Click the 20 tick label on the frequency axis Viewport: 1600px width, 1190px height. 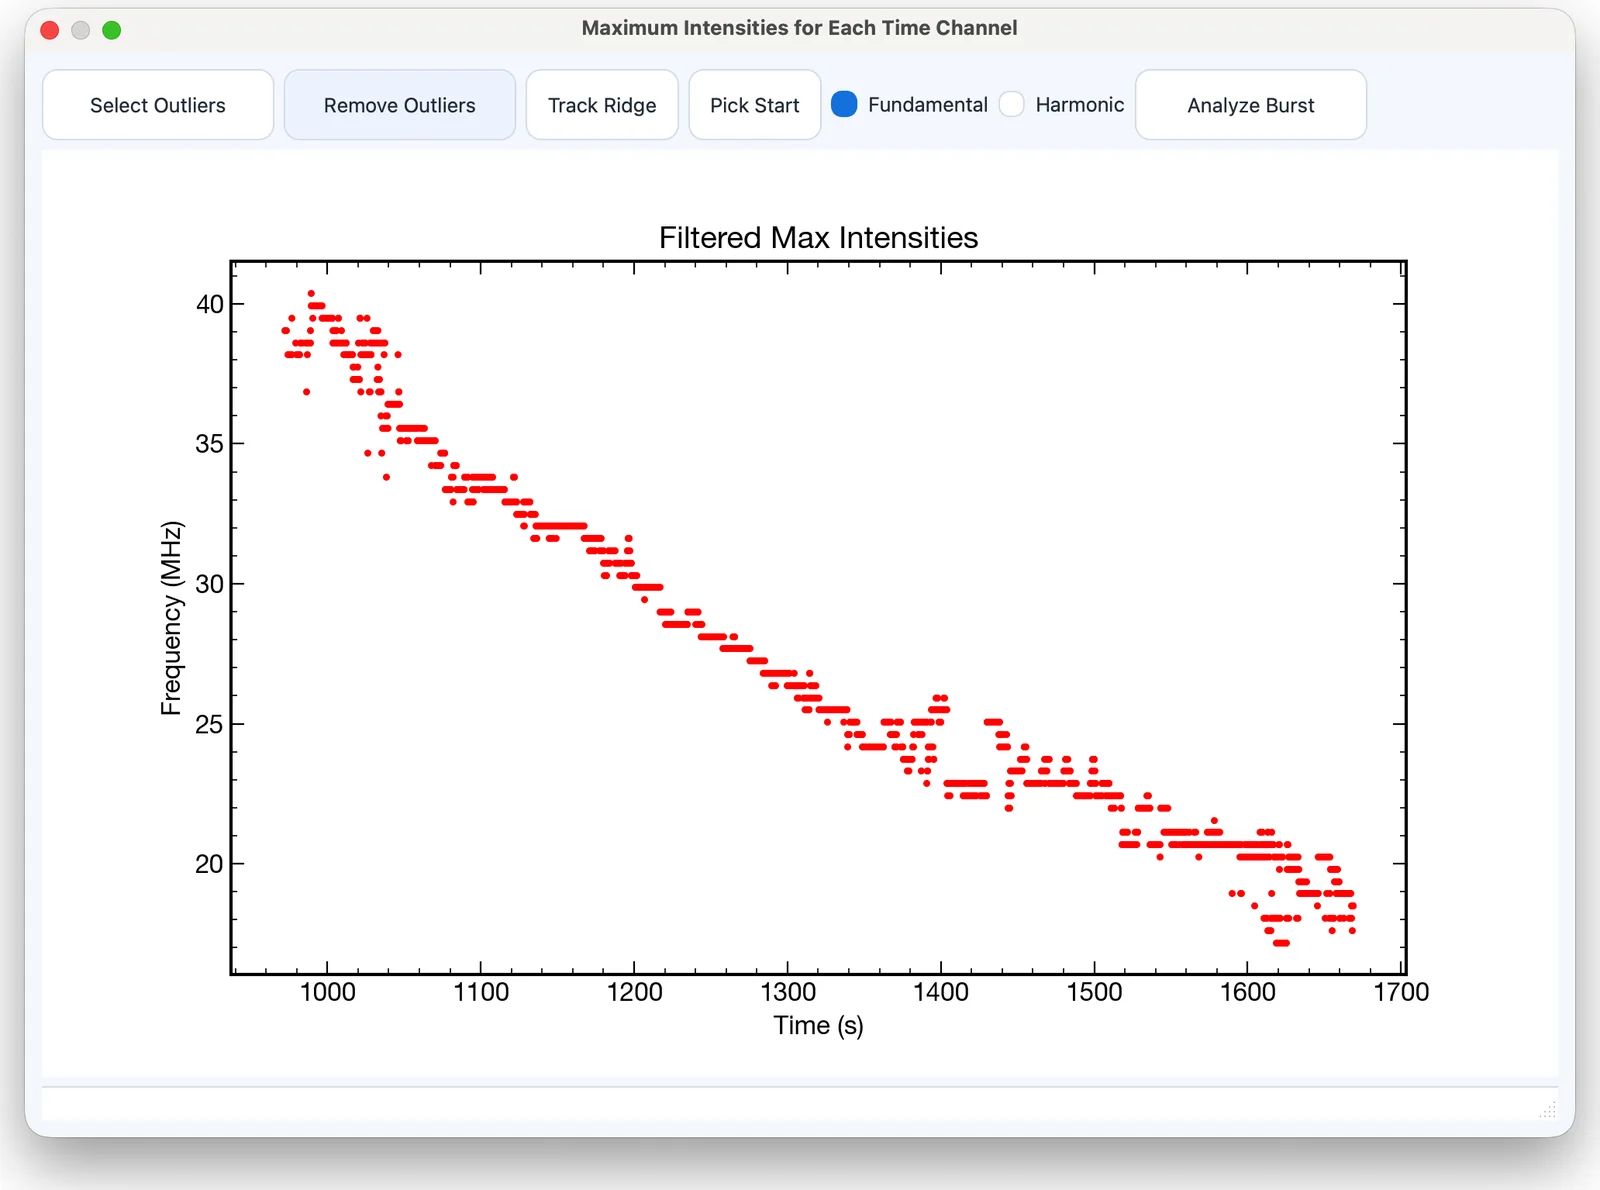click(209, 864)
